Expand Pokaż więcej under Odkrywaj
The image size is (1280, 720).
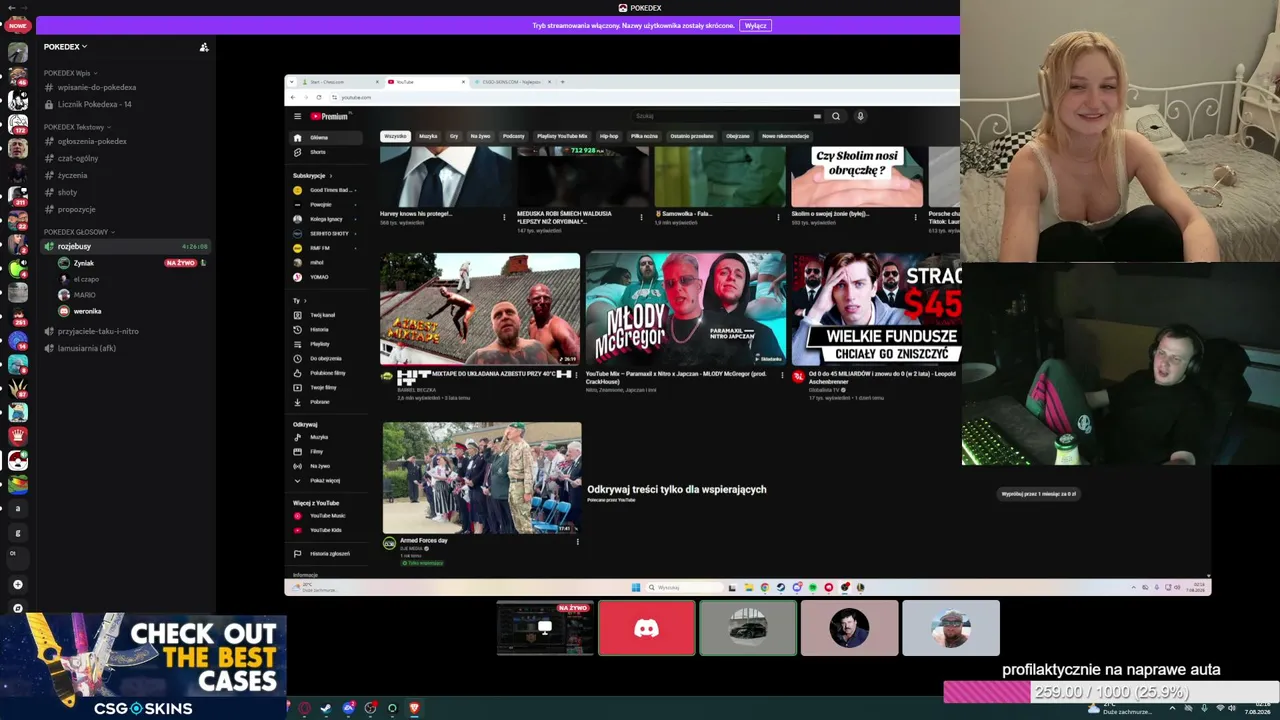pyautogui.click(x=326, y=480)
